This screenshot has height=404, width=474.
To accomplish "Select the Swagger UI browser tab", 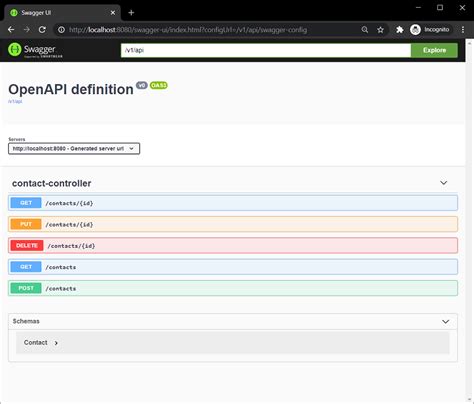I will 62,13.
